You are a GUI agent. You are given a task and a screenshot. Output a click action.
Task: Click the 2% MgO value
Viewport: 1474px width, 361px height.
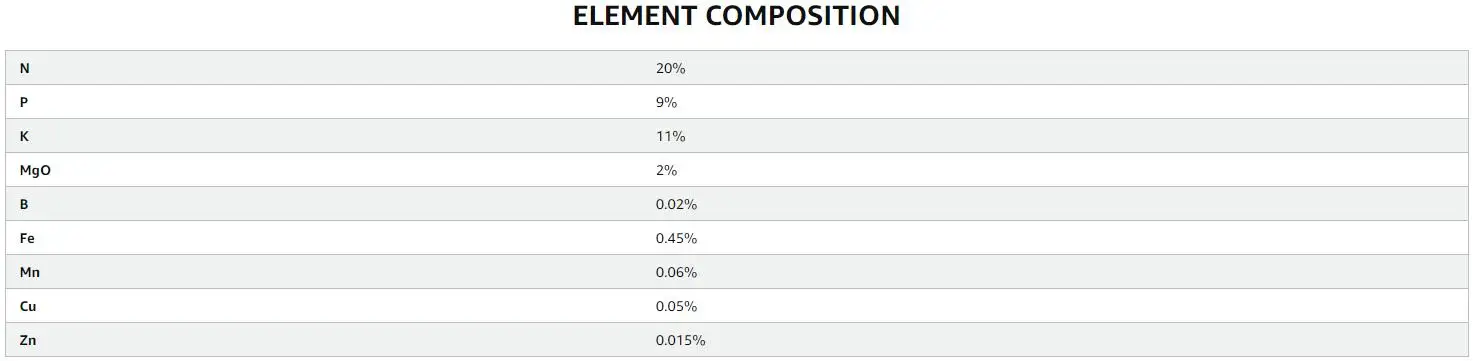pos(666,170)
